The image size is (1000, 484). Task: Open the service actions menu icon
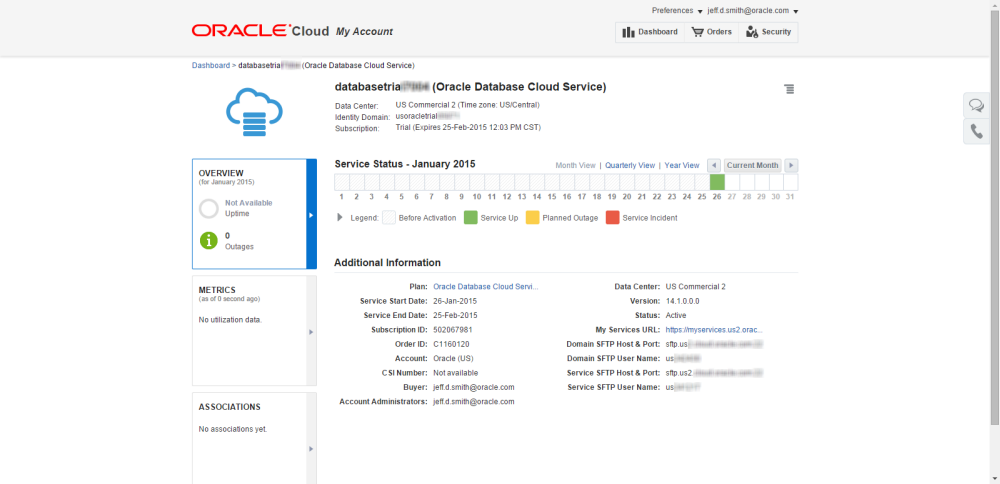[790, 89]
